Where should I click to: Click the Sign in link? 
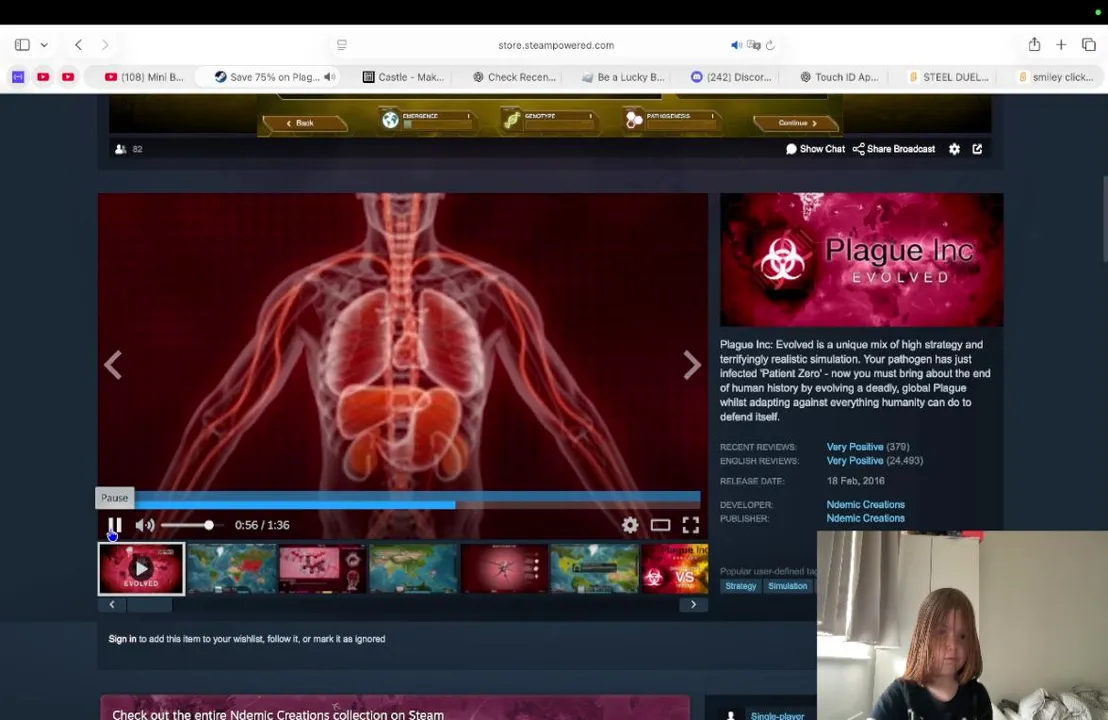tap(122, 639)
